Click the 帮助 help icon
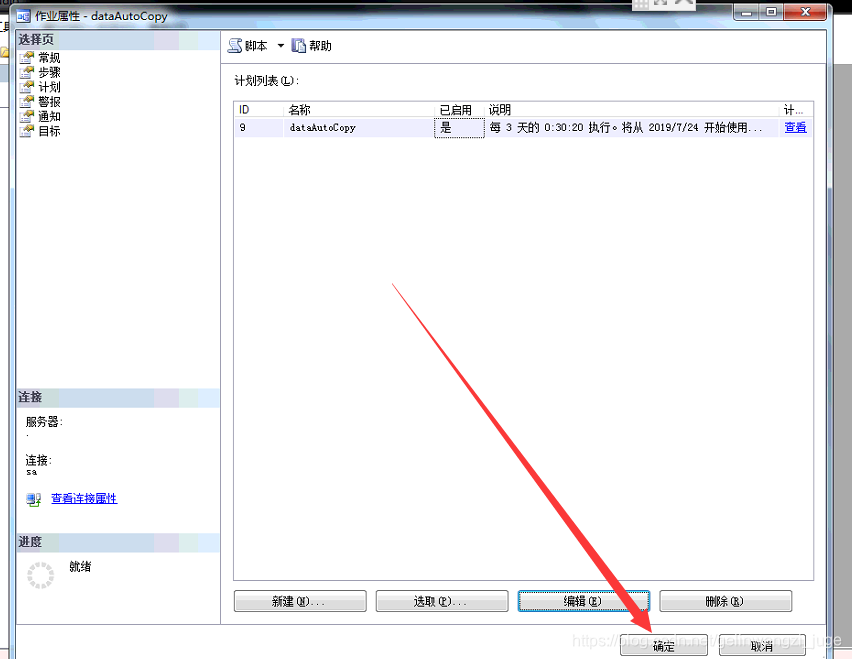 pyautogui.click(x=299, y=46)
